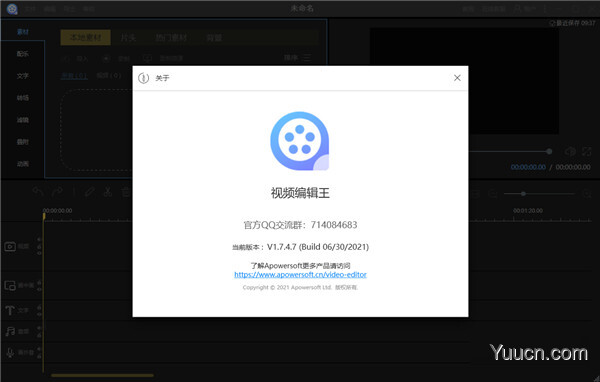Click the list view icon beside 排序
The width and height of the screenshot is (600, 382).
coord(307,58)
